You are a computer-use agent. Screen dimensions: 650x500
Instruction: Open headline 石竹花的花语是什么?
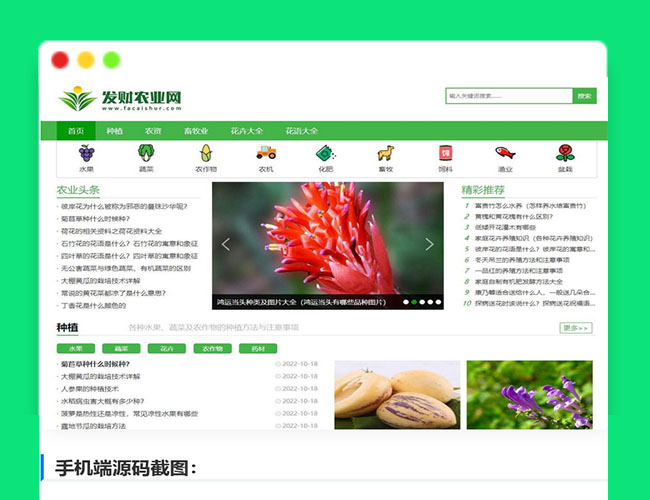coord(129,244)
